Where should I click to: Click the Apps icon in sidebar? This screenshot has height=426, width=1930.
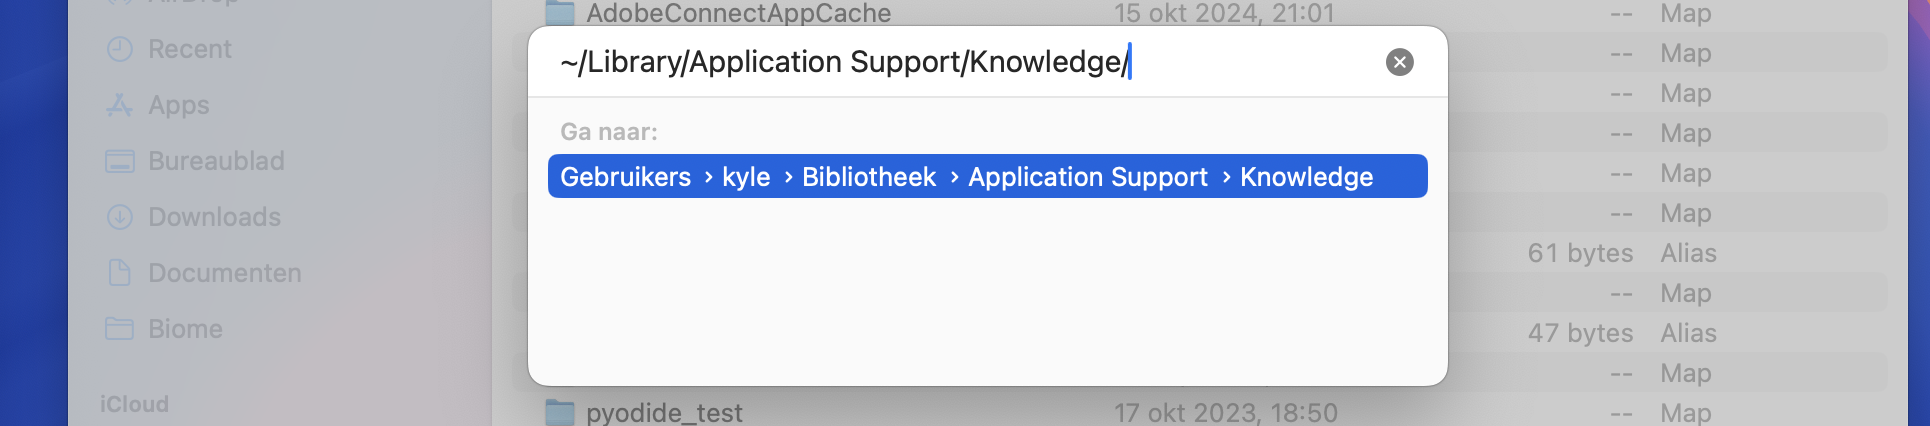coord(120,105)
